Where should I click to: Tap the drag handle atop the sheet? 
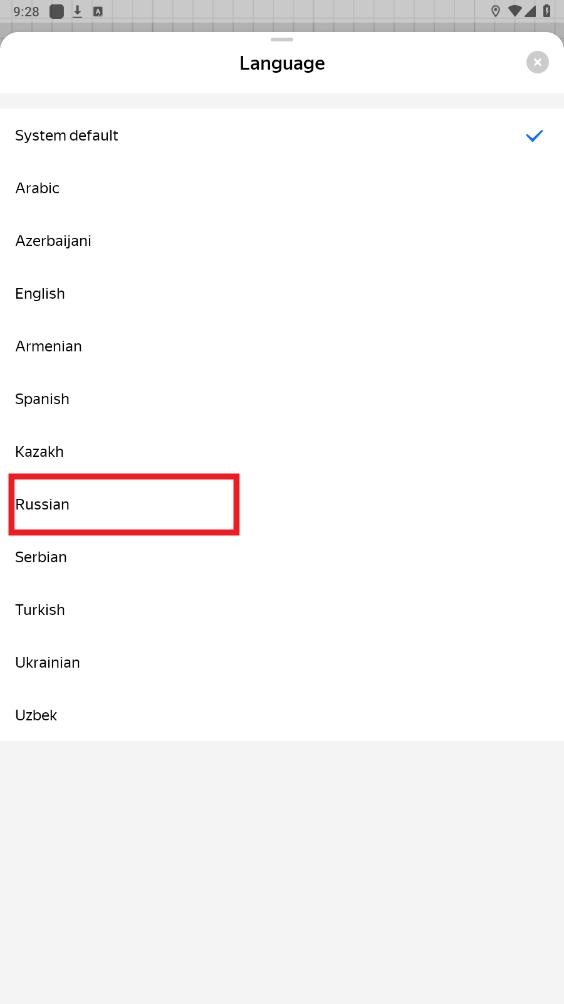pos(282,40)
